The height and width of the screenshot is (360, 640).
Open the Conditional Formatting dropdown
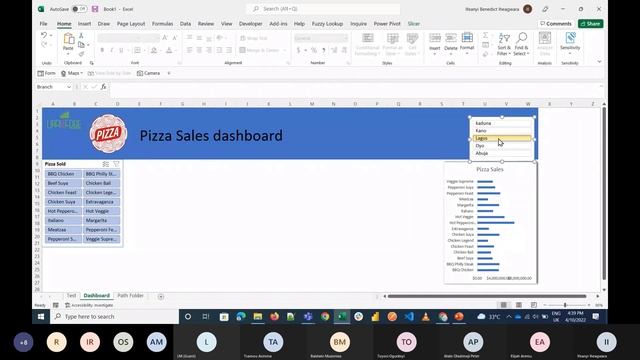point(367,44)
